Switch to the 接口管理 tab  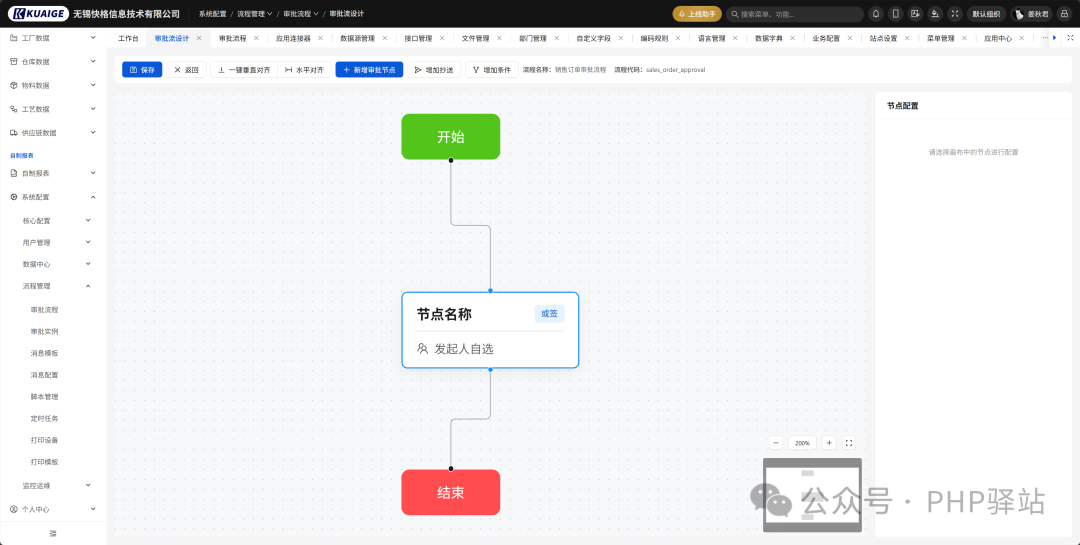coord(418,39)
